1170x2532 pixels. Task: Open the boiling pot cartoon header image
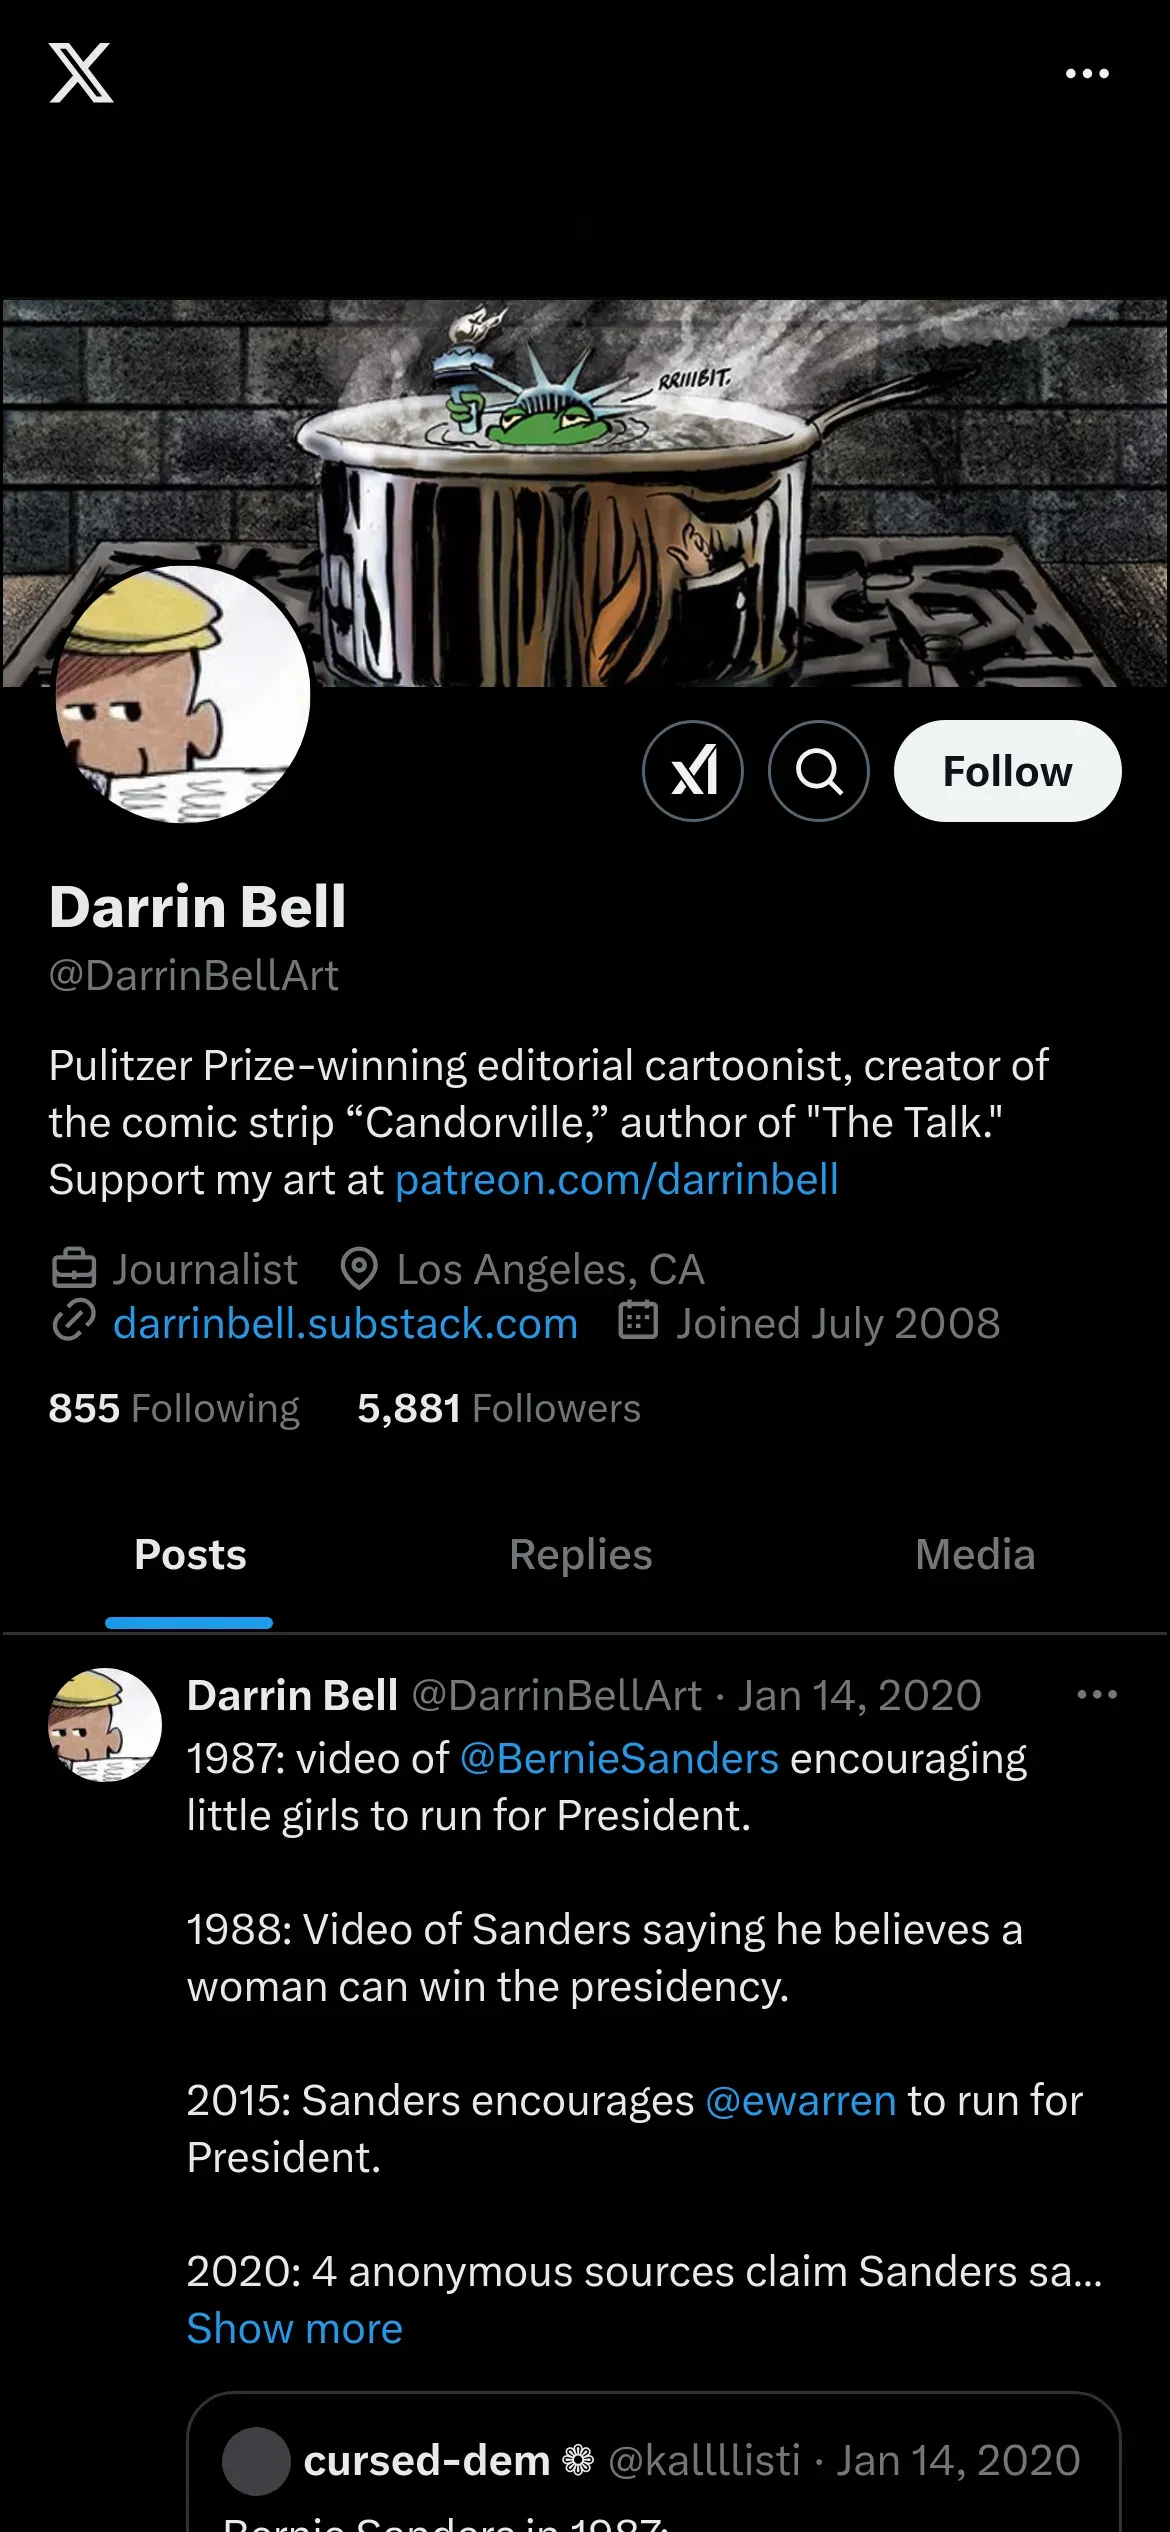(585, 493)
